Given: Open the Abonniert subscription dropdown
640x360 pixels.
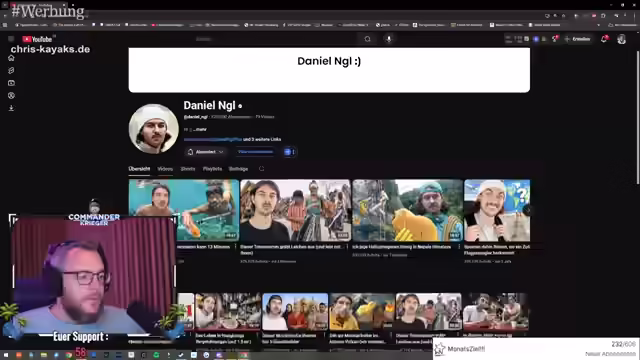Looking at the screenshot, I should pos(206,152).
